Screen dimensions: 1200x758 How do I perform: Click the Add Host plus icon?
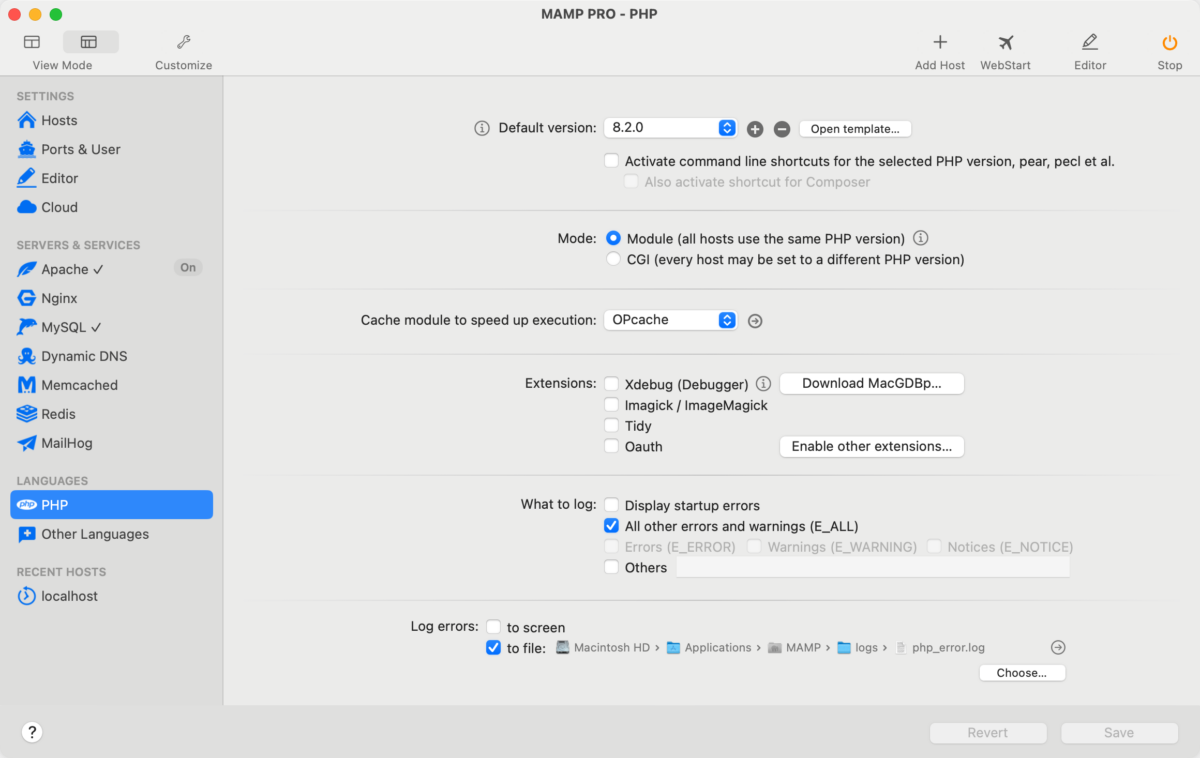point(940,42)
